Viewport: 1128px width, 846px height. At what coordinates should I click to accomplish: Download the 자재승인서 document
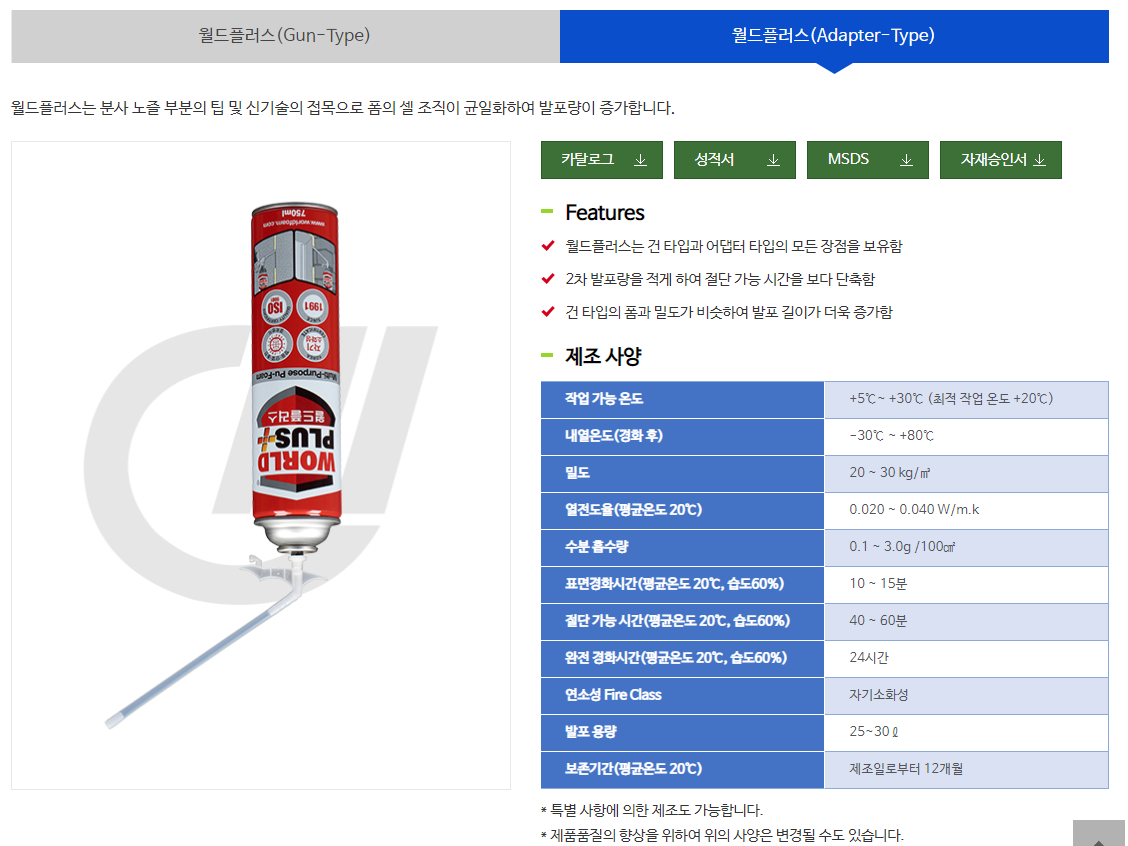(1001, 160)
